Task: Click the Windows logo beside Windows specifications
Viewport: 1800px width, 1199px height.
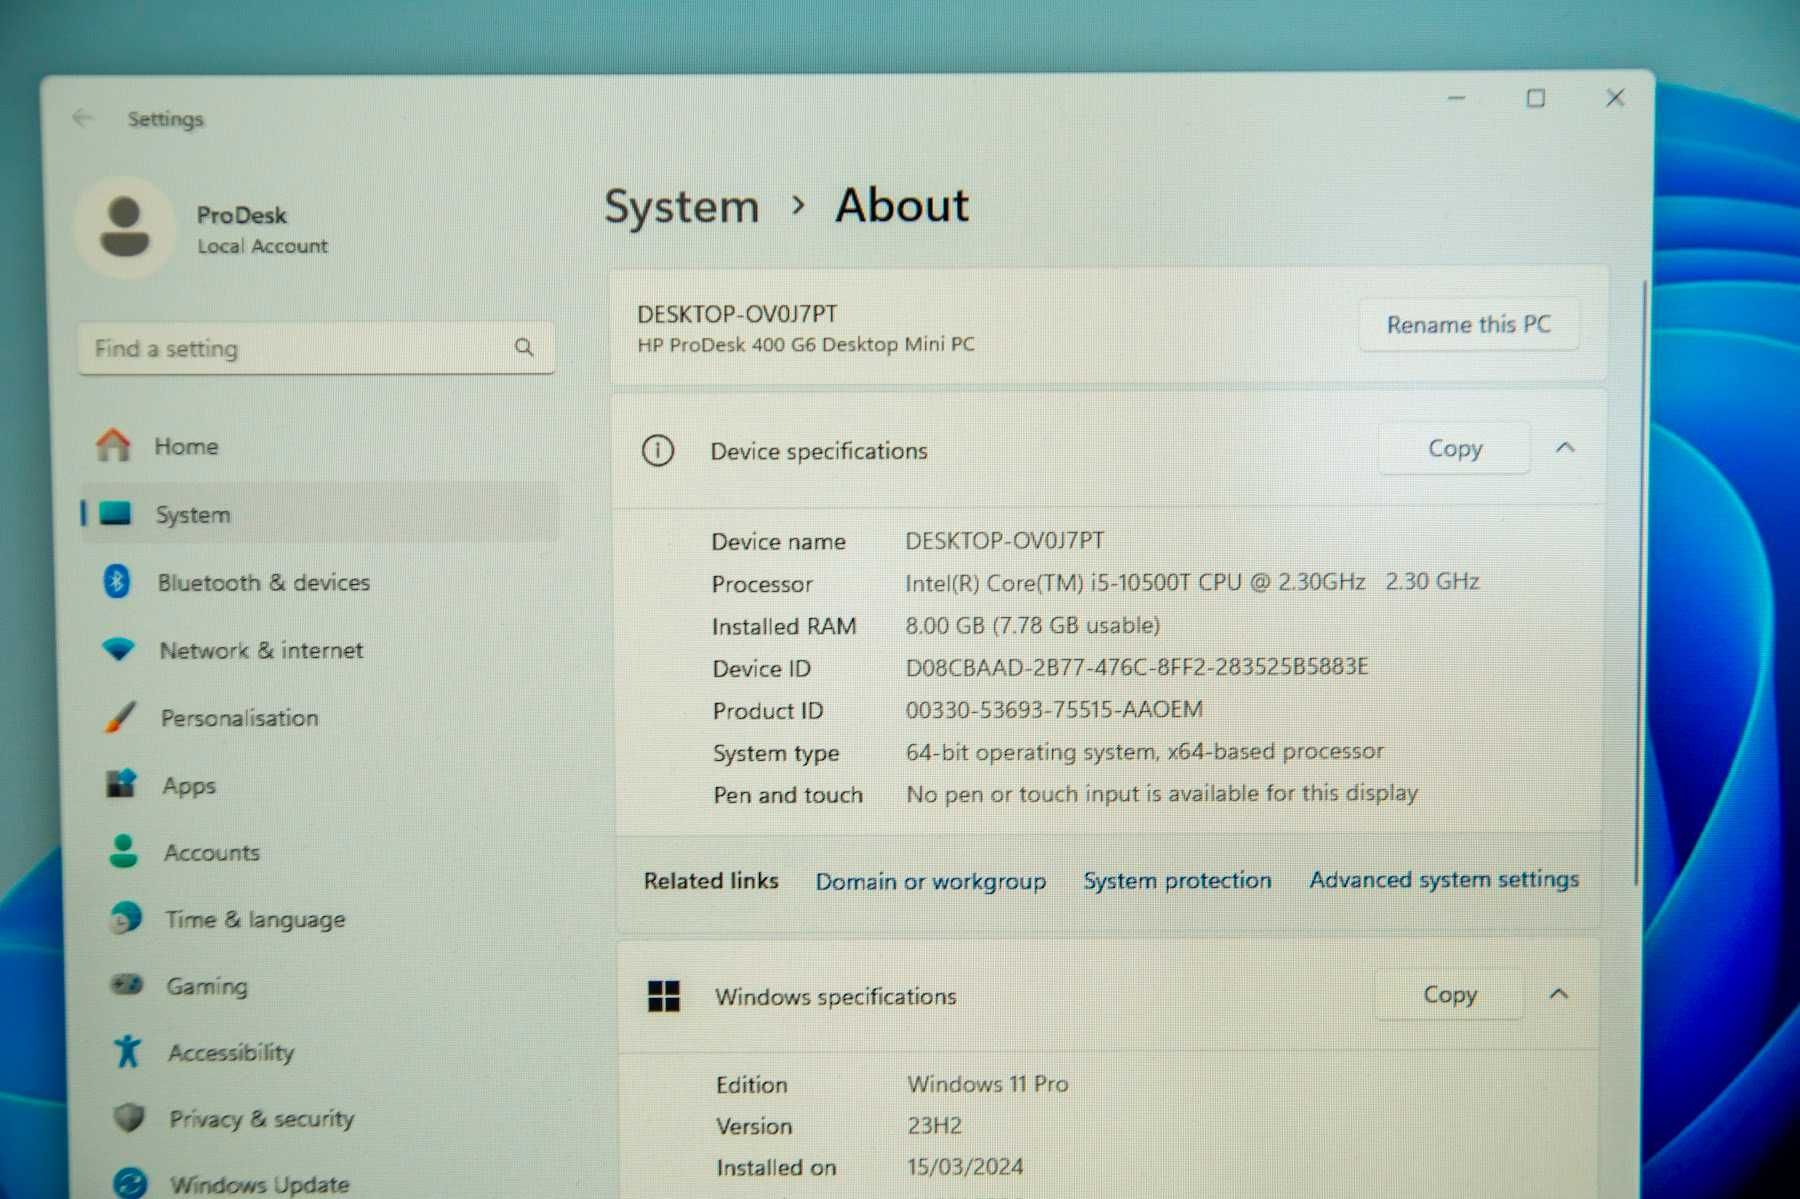Action: click(x=663, y=995)
